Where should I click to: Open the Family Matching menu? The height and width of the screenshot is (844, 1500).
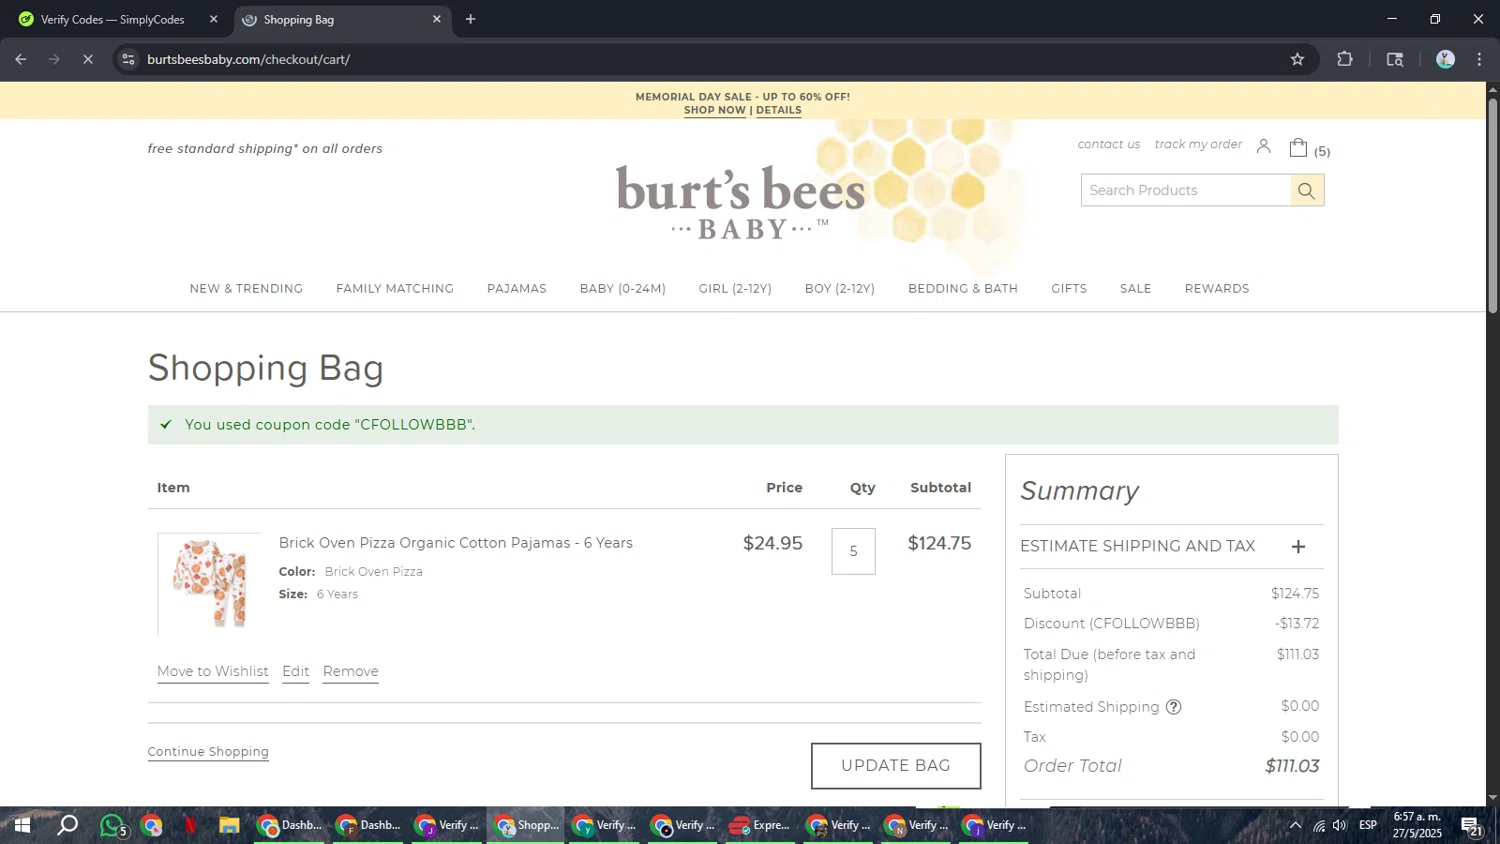pyautogui.click(x=395, y=289)
